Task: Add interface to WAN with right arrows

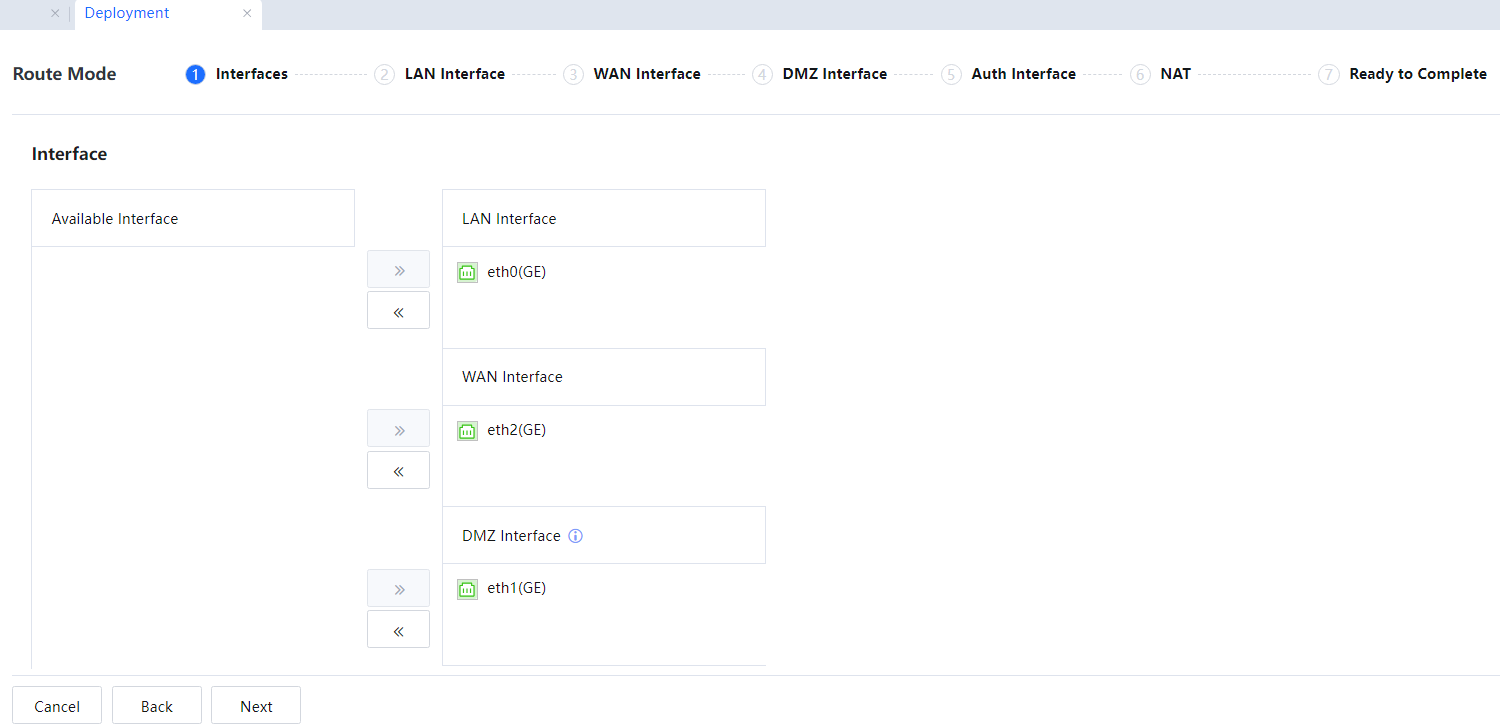Action: pos(398,429)
